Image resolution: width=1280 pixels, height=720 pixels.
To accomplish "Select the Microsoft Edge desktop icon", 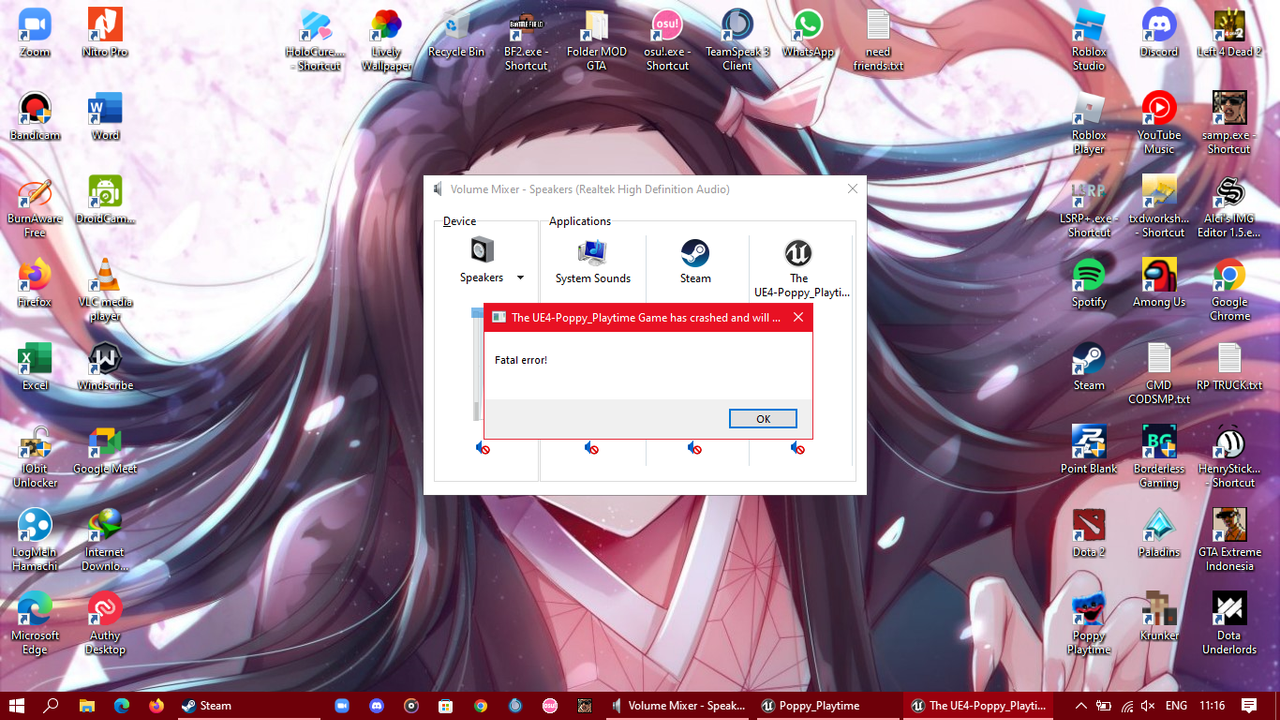I will (35, 623).
